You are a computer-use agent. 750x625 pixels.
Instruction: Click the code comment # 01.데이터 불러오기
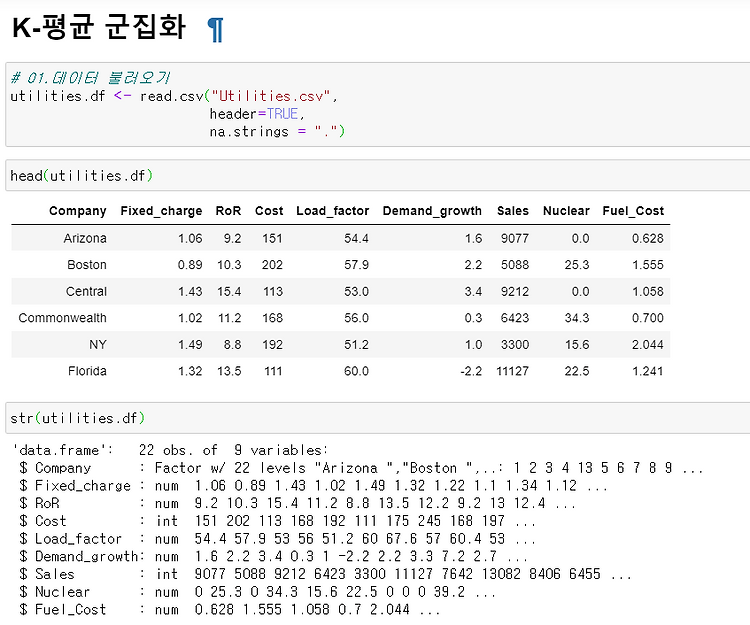[90, 77]
